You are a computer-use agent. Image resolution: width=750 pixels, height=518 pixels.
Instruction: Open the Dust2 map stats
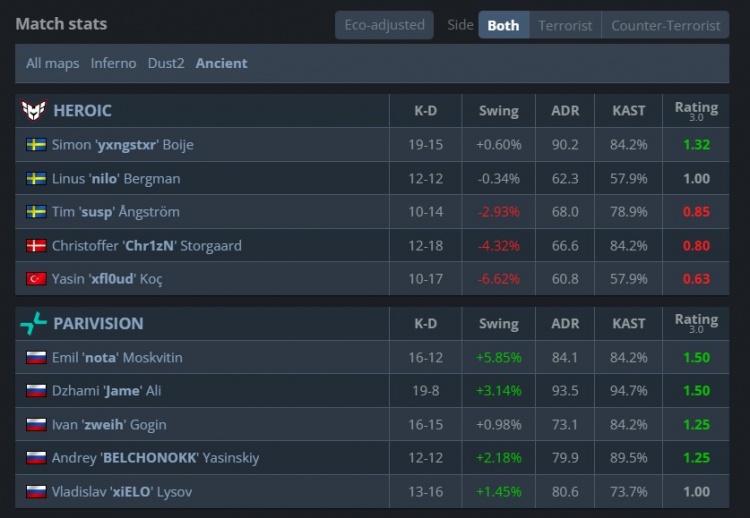coord(166,63)
